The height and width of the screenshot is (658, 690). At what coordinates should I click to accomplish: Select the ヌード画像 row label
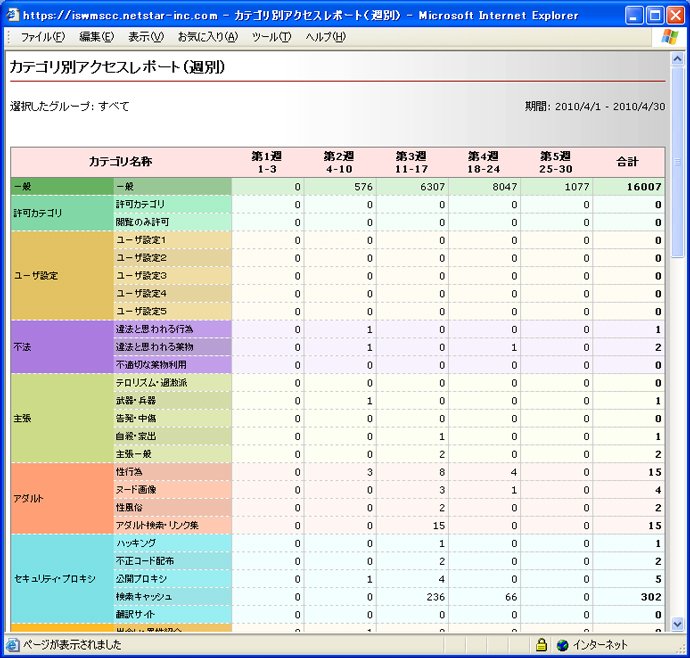click(172, 490)
